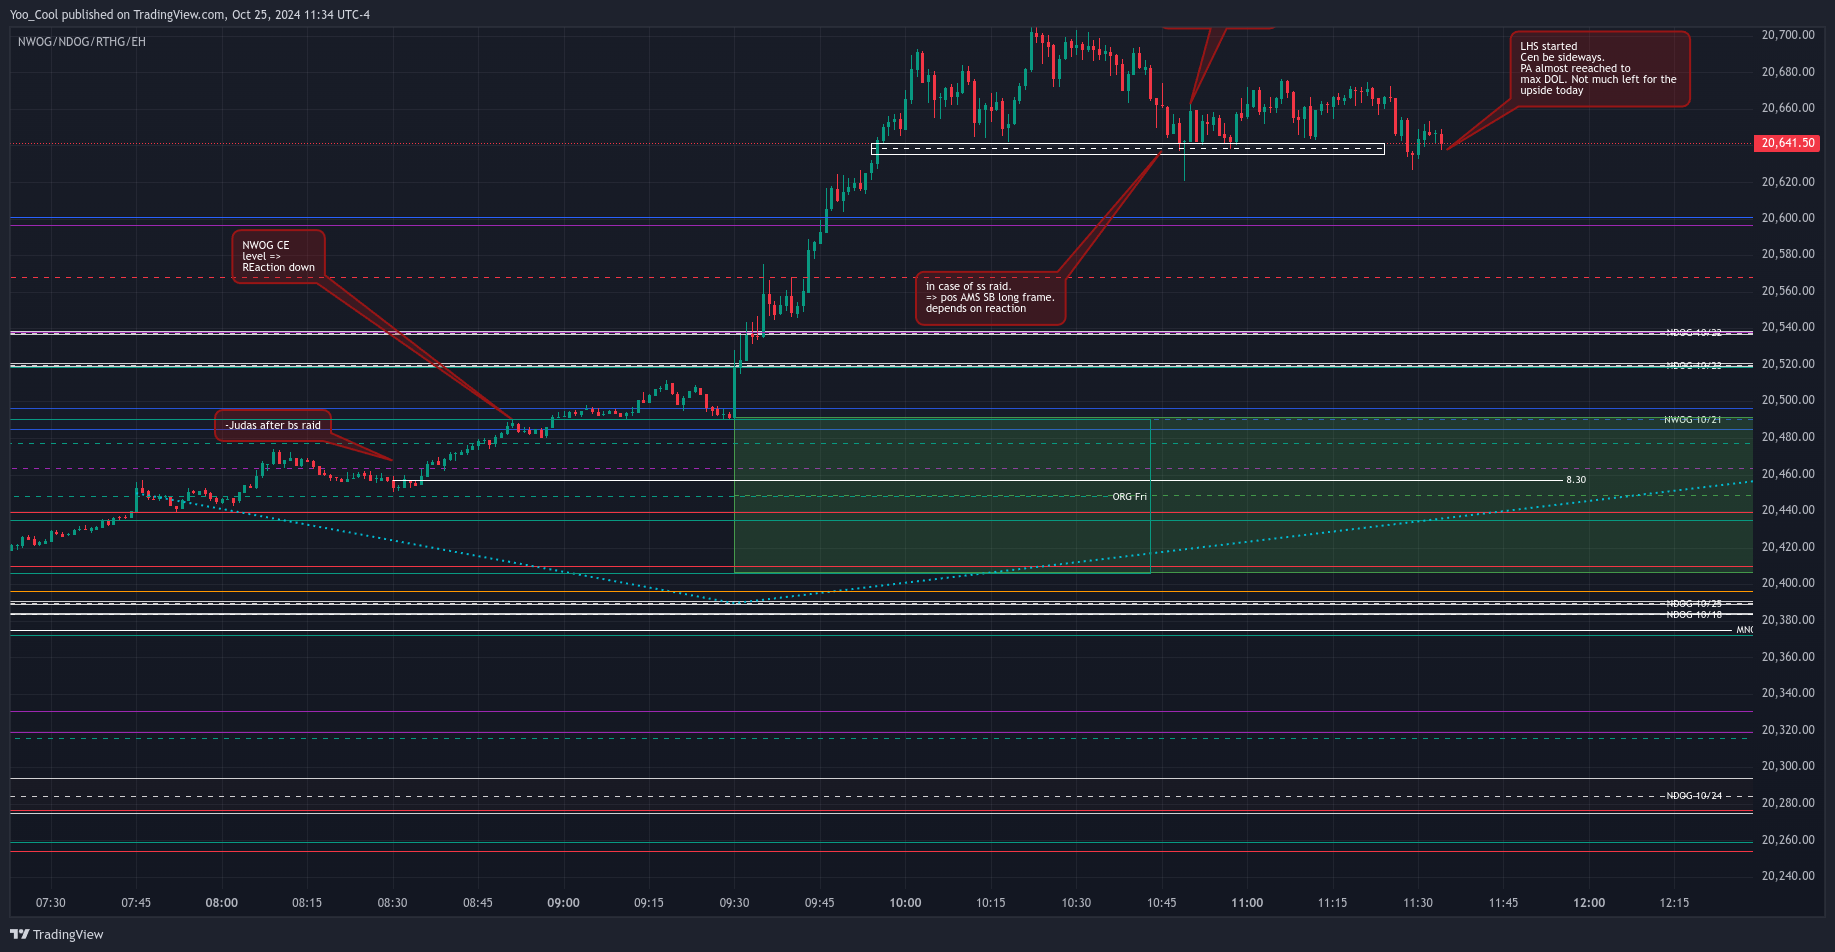The height and width of the screenshot is (952, 1835).
Task: Click 20,440.00 on the price axis
Action: [1788, 510]
